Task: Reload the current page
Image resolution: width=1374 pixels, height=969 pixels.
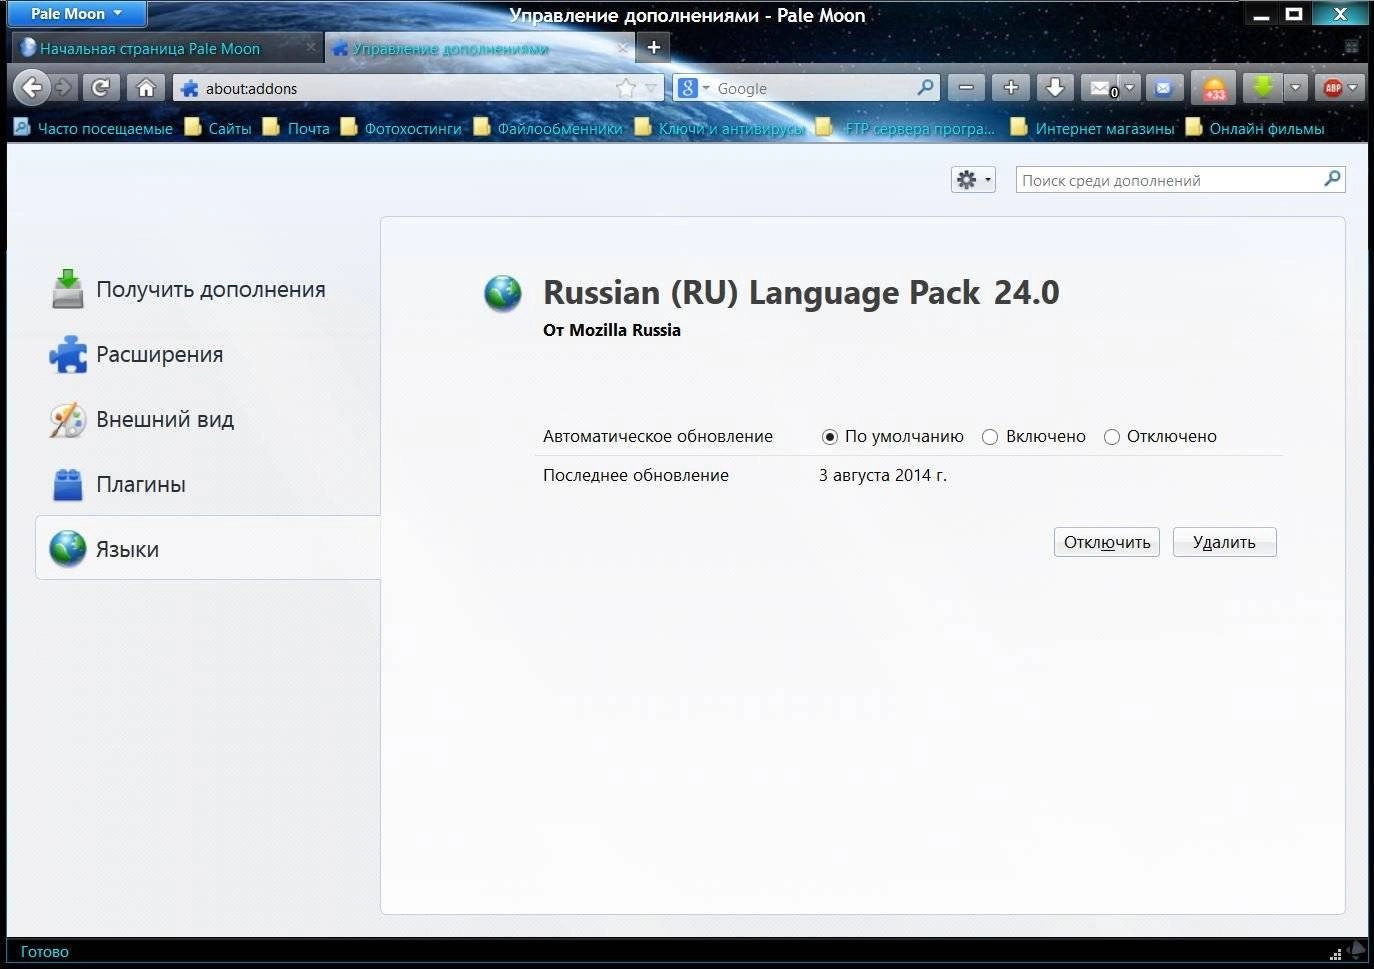Action: point(100,88)
